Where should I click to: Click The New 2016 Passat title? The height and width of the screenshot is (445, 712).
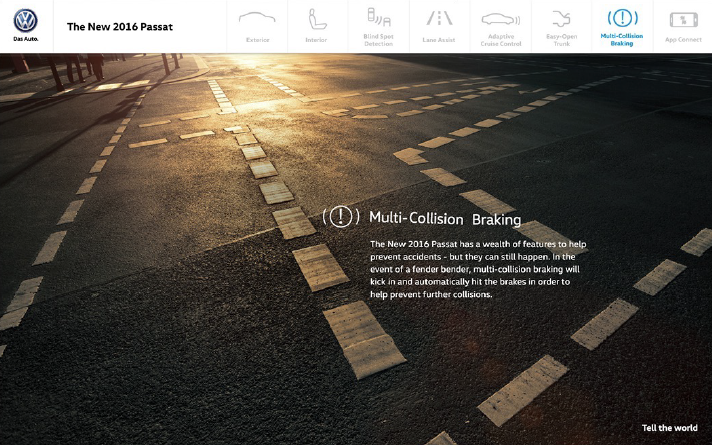(120, 26)
